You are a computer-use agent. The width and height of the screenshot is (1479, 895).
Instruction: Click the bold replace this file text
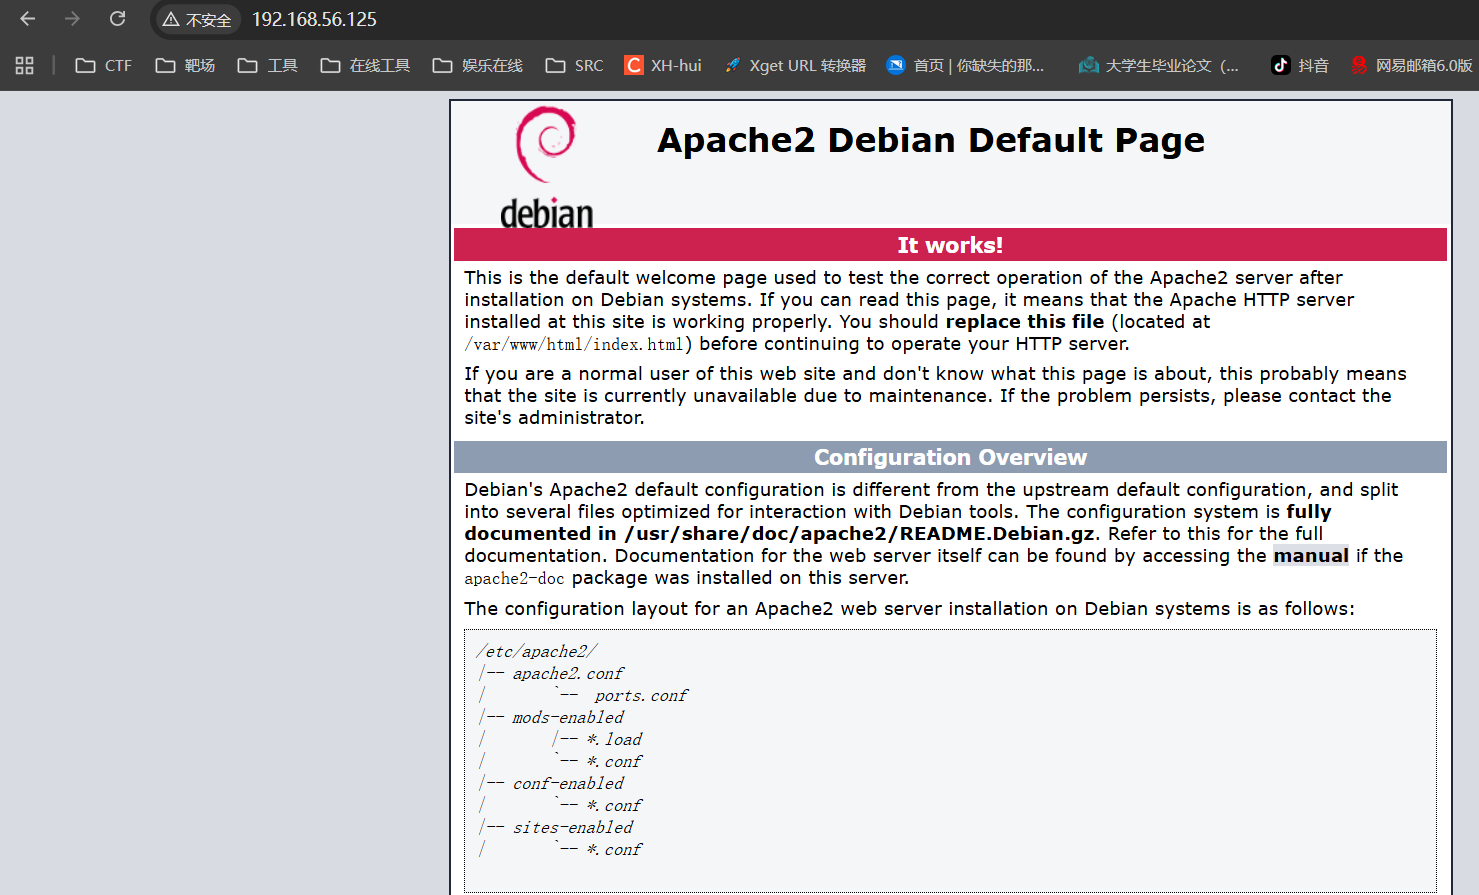[x=1025, y=322]
